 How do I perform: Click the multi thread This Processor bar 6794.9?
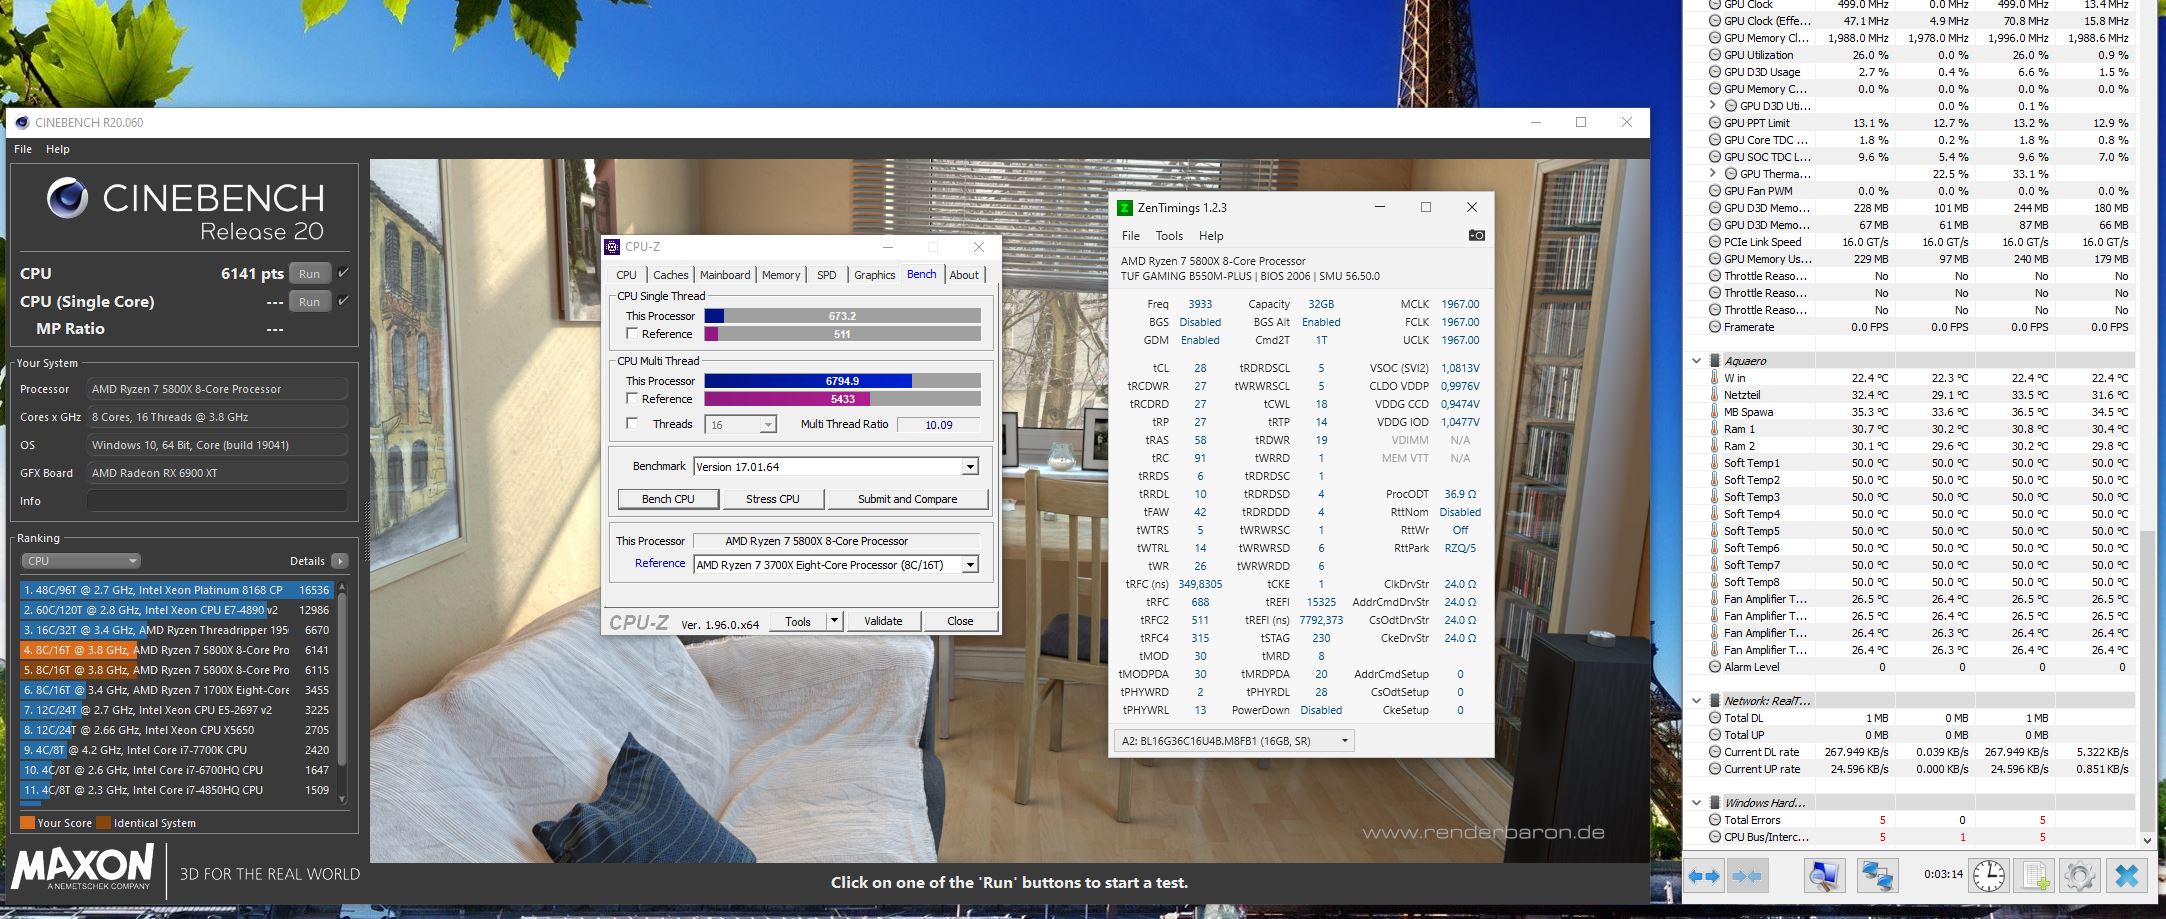click(x=842, y=381)
